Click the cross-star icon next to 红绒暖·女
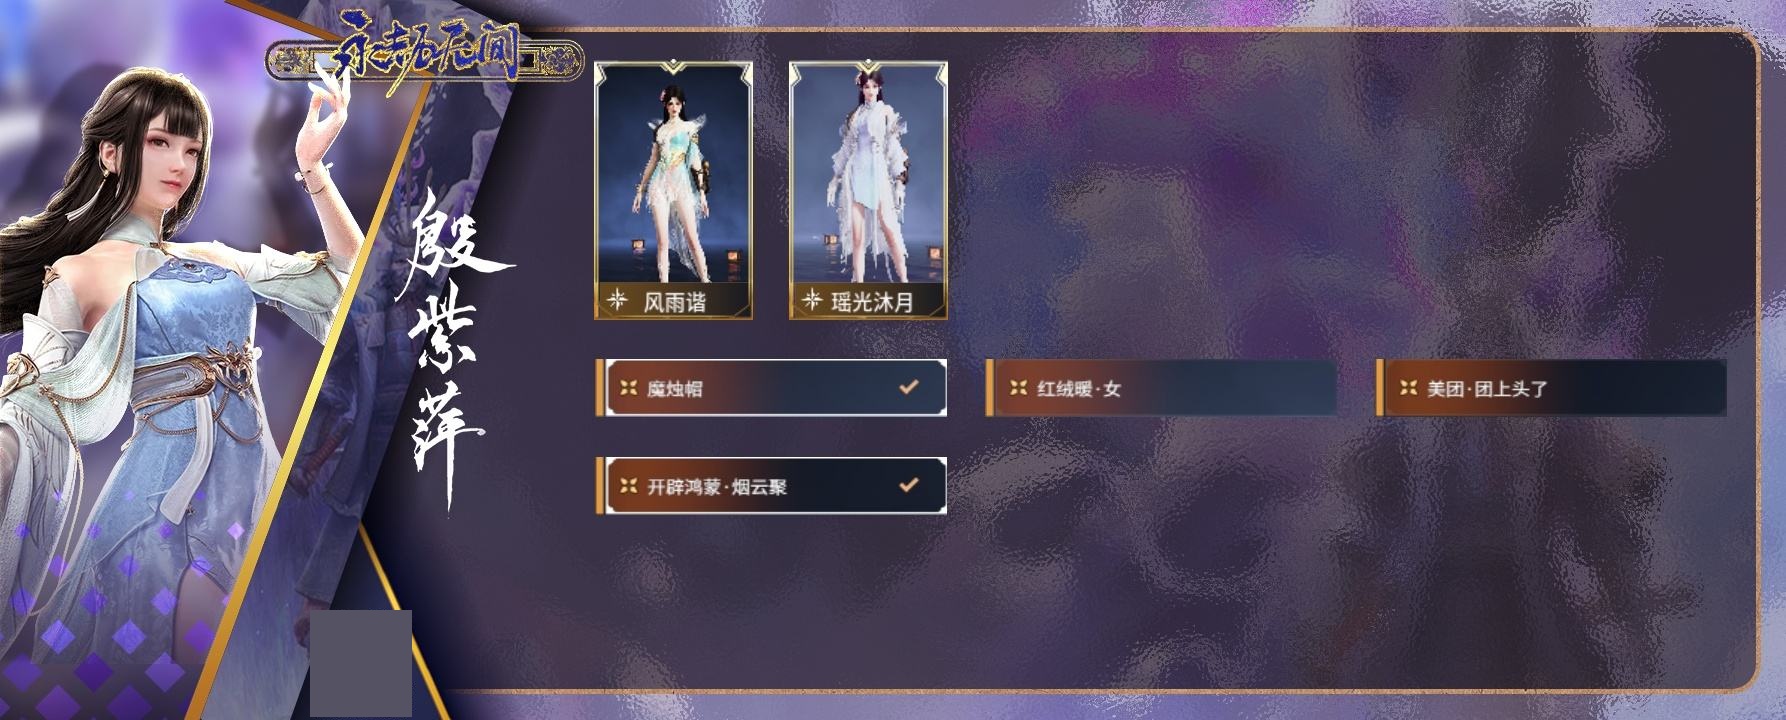This screenshot has height=720, width=1786. pyautogui.click(x=1018, y=388)
